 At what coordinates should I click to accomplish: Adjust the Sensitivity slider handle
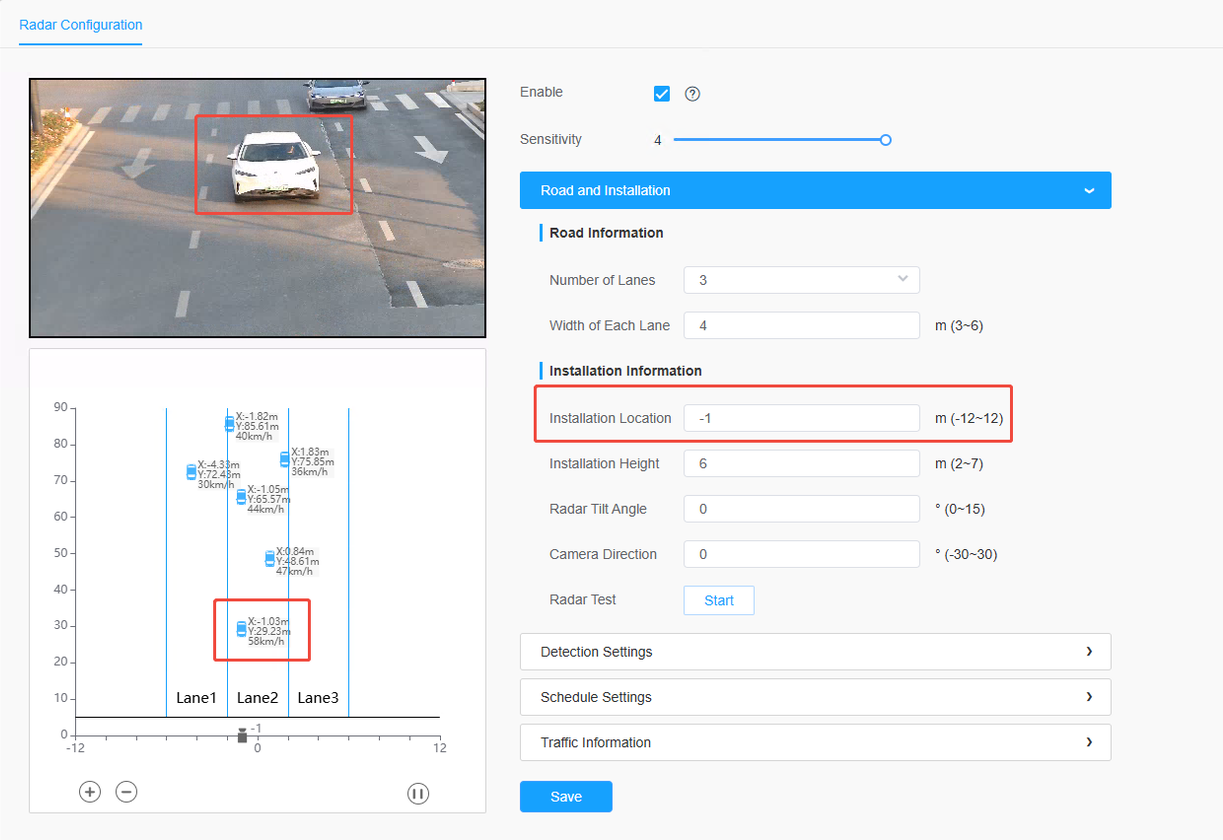885,140
